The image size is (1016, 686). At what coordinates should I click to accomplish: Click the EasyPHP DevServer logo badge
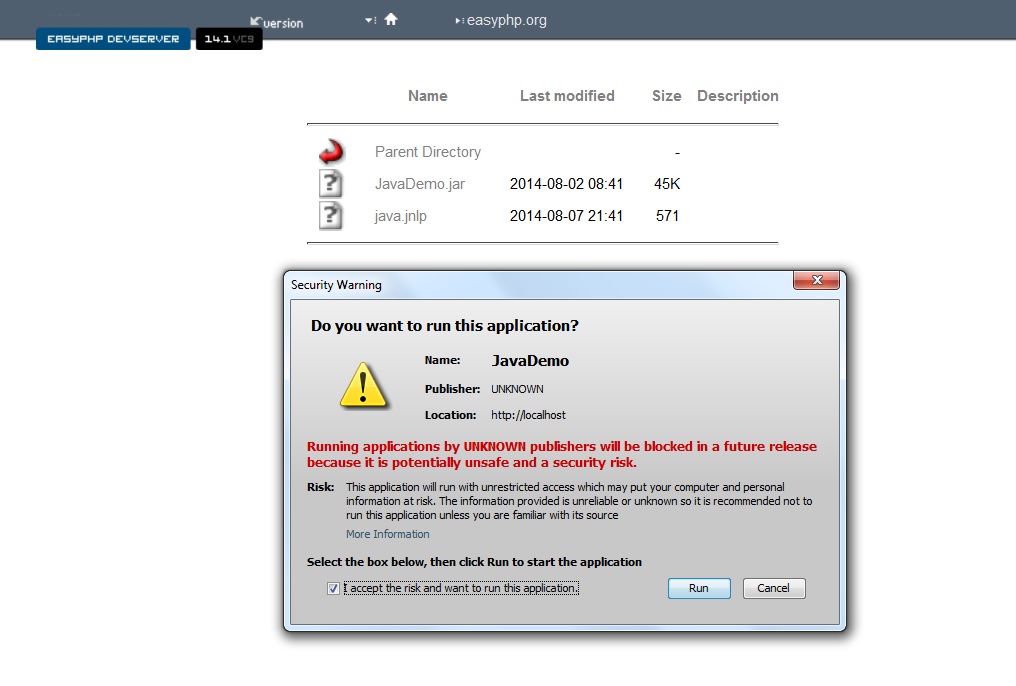tap(113, 39)
